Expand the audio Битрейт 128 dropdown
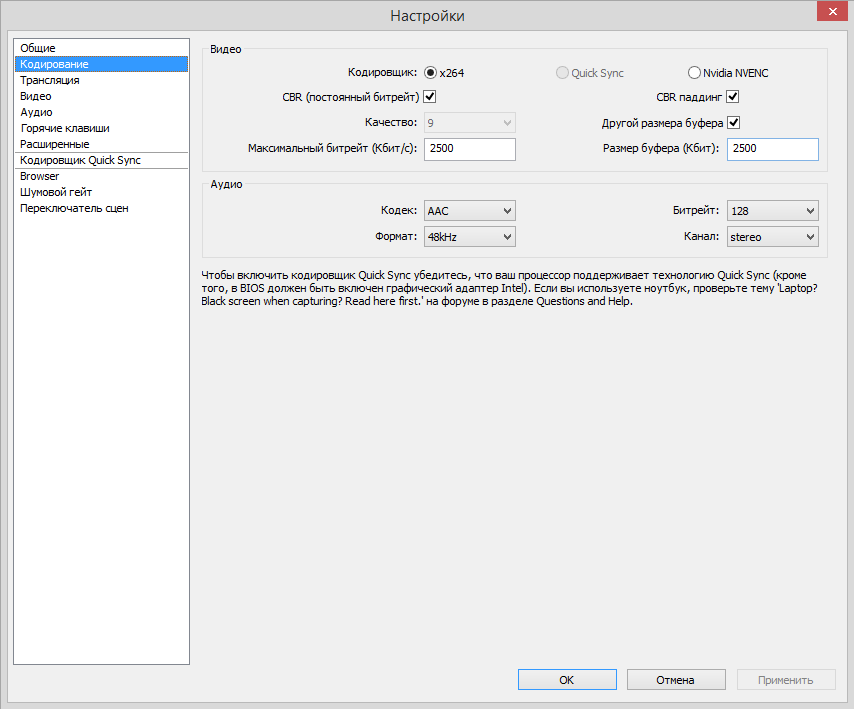854x709 pixels. point(772,211)
